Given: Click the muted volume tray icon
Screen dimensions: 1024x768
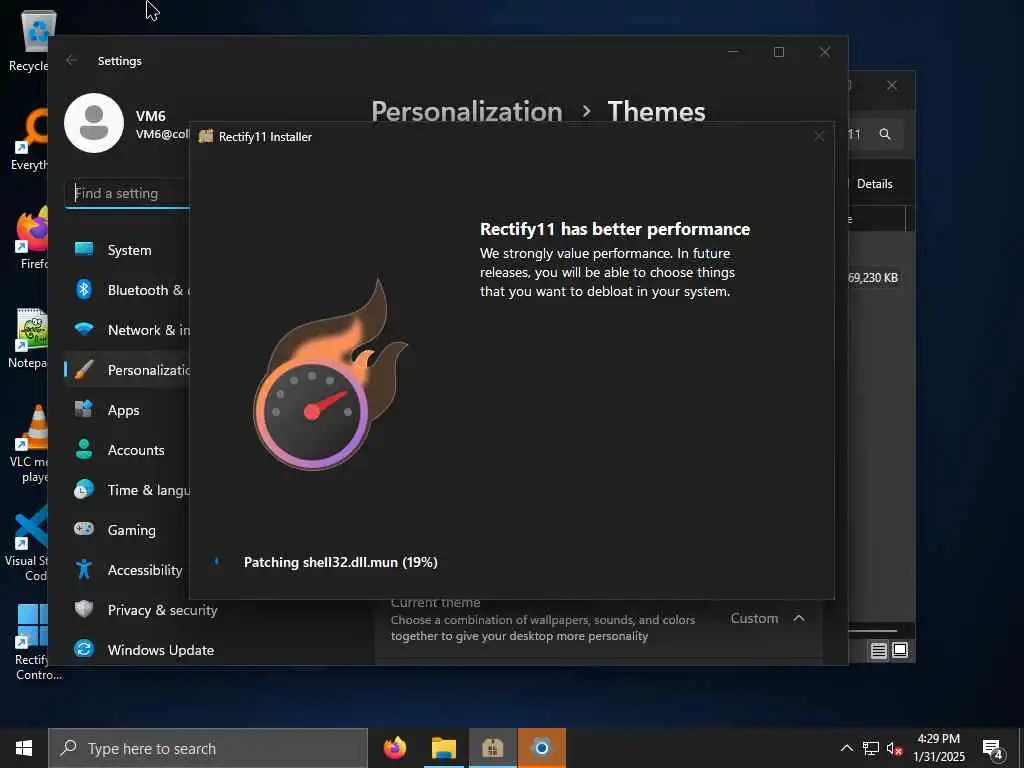Looking at the screenshot, I should click(x=894, y=748).
